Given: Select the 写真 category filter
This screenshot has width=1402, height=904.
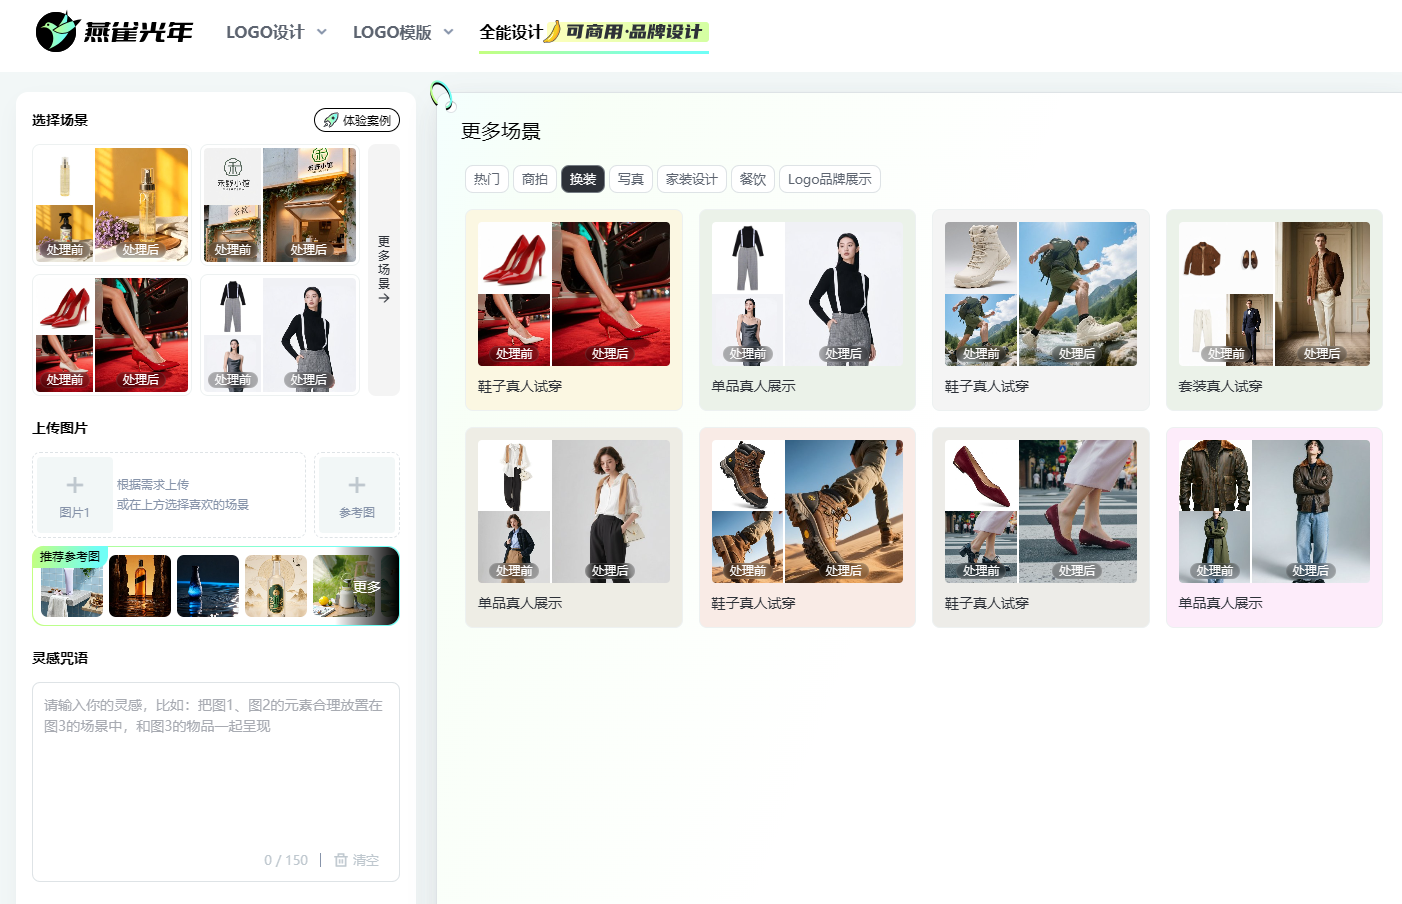Looking at the screenshot, I should pos(631,179).
